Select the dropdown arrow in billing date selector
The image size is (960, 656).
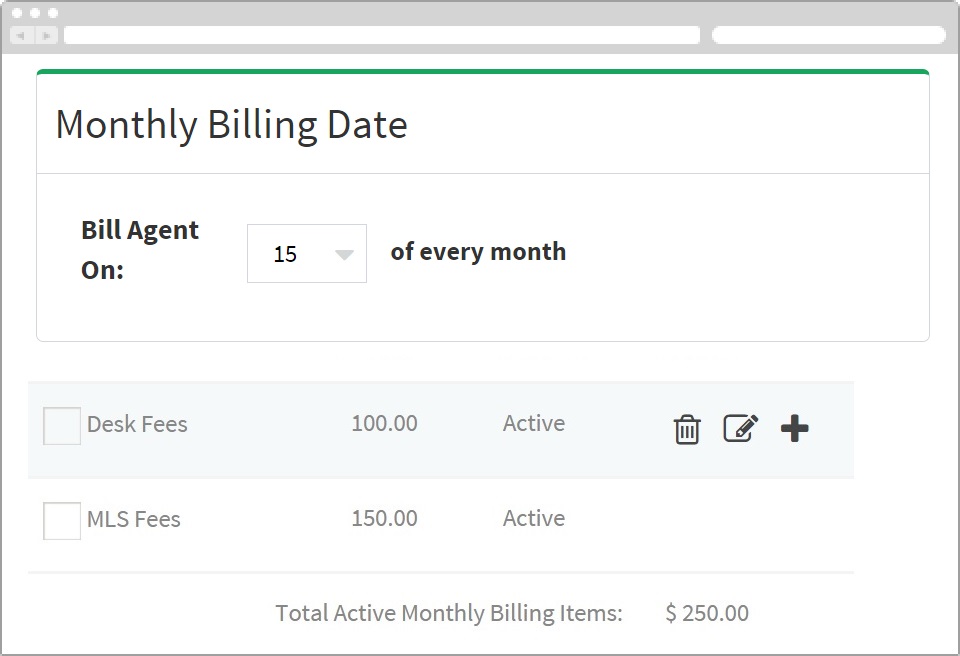pyautogui.click(x=343, y=253)
